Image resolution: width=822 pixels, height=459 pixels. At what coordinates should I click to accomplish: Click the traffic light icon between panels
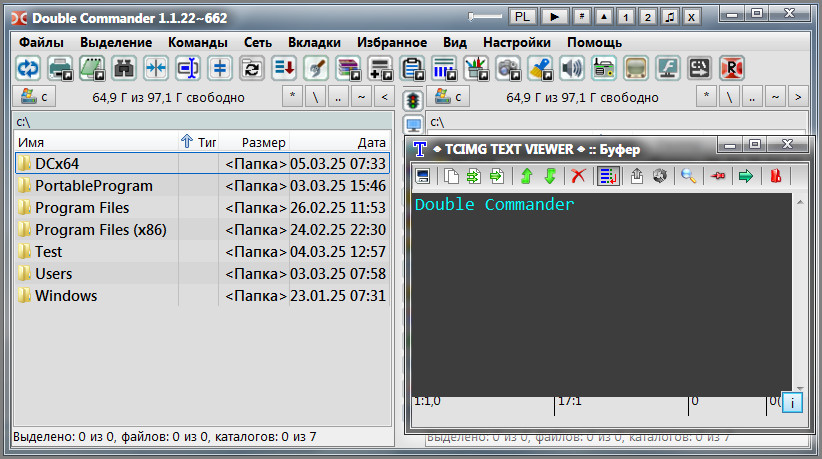(x=414, y=100)
